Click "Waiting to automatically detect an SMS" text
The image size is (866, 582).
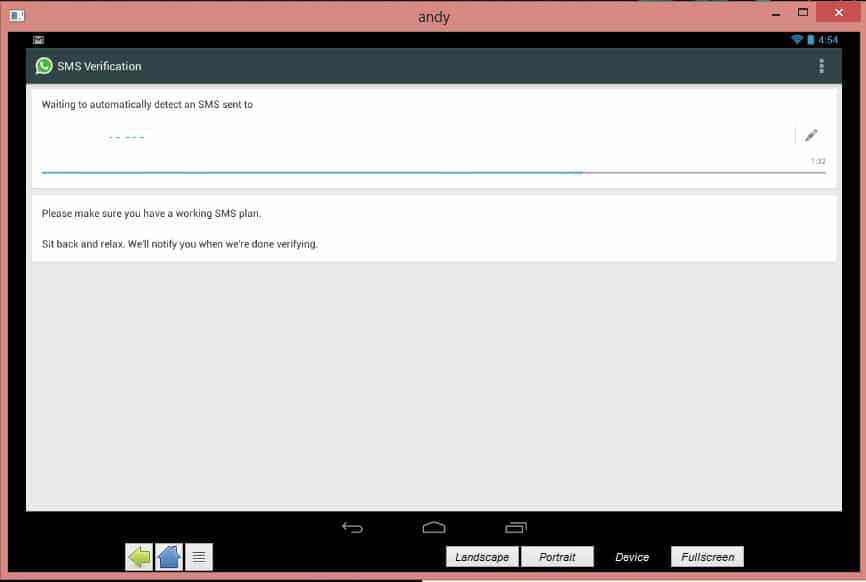click(x=147, y=104)
